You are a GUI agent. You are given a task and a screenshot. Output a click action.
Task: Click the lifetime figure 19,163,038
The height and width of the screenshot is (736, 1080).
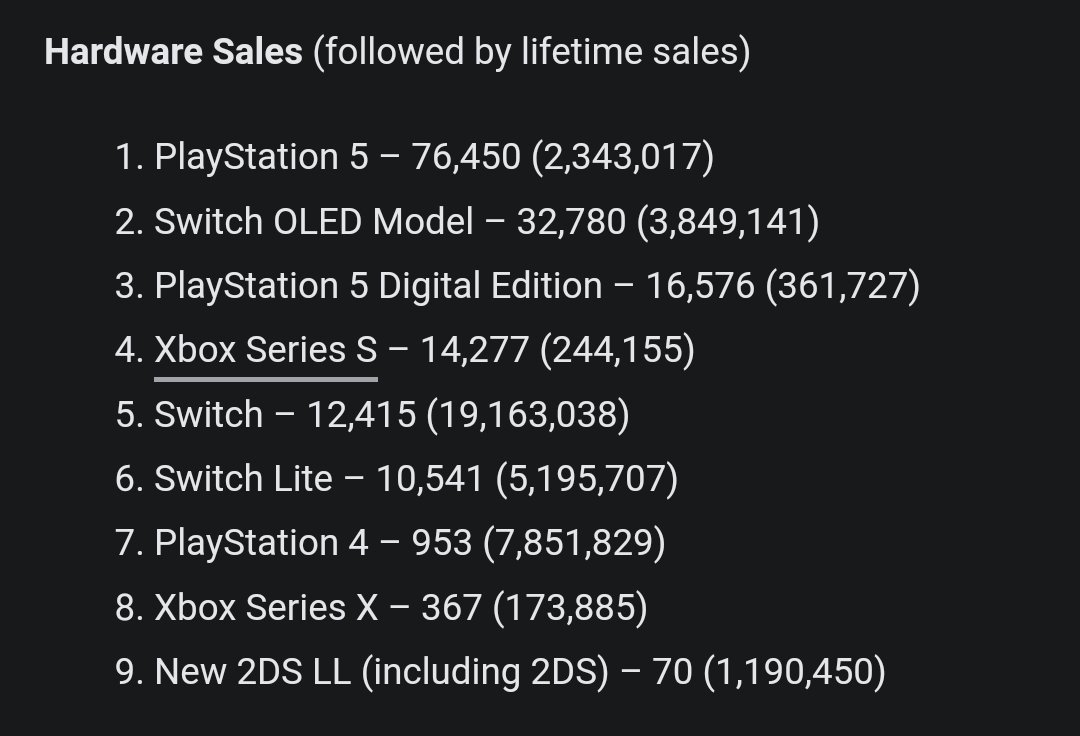(528, 414)
